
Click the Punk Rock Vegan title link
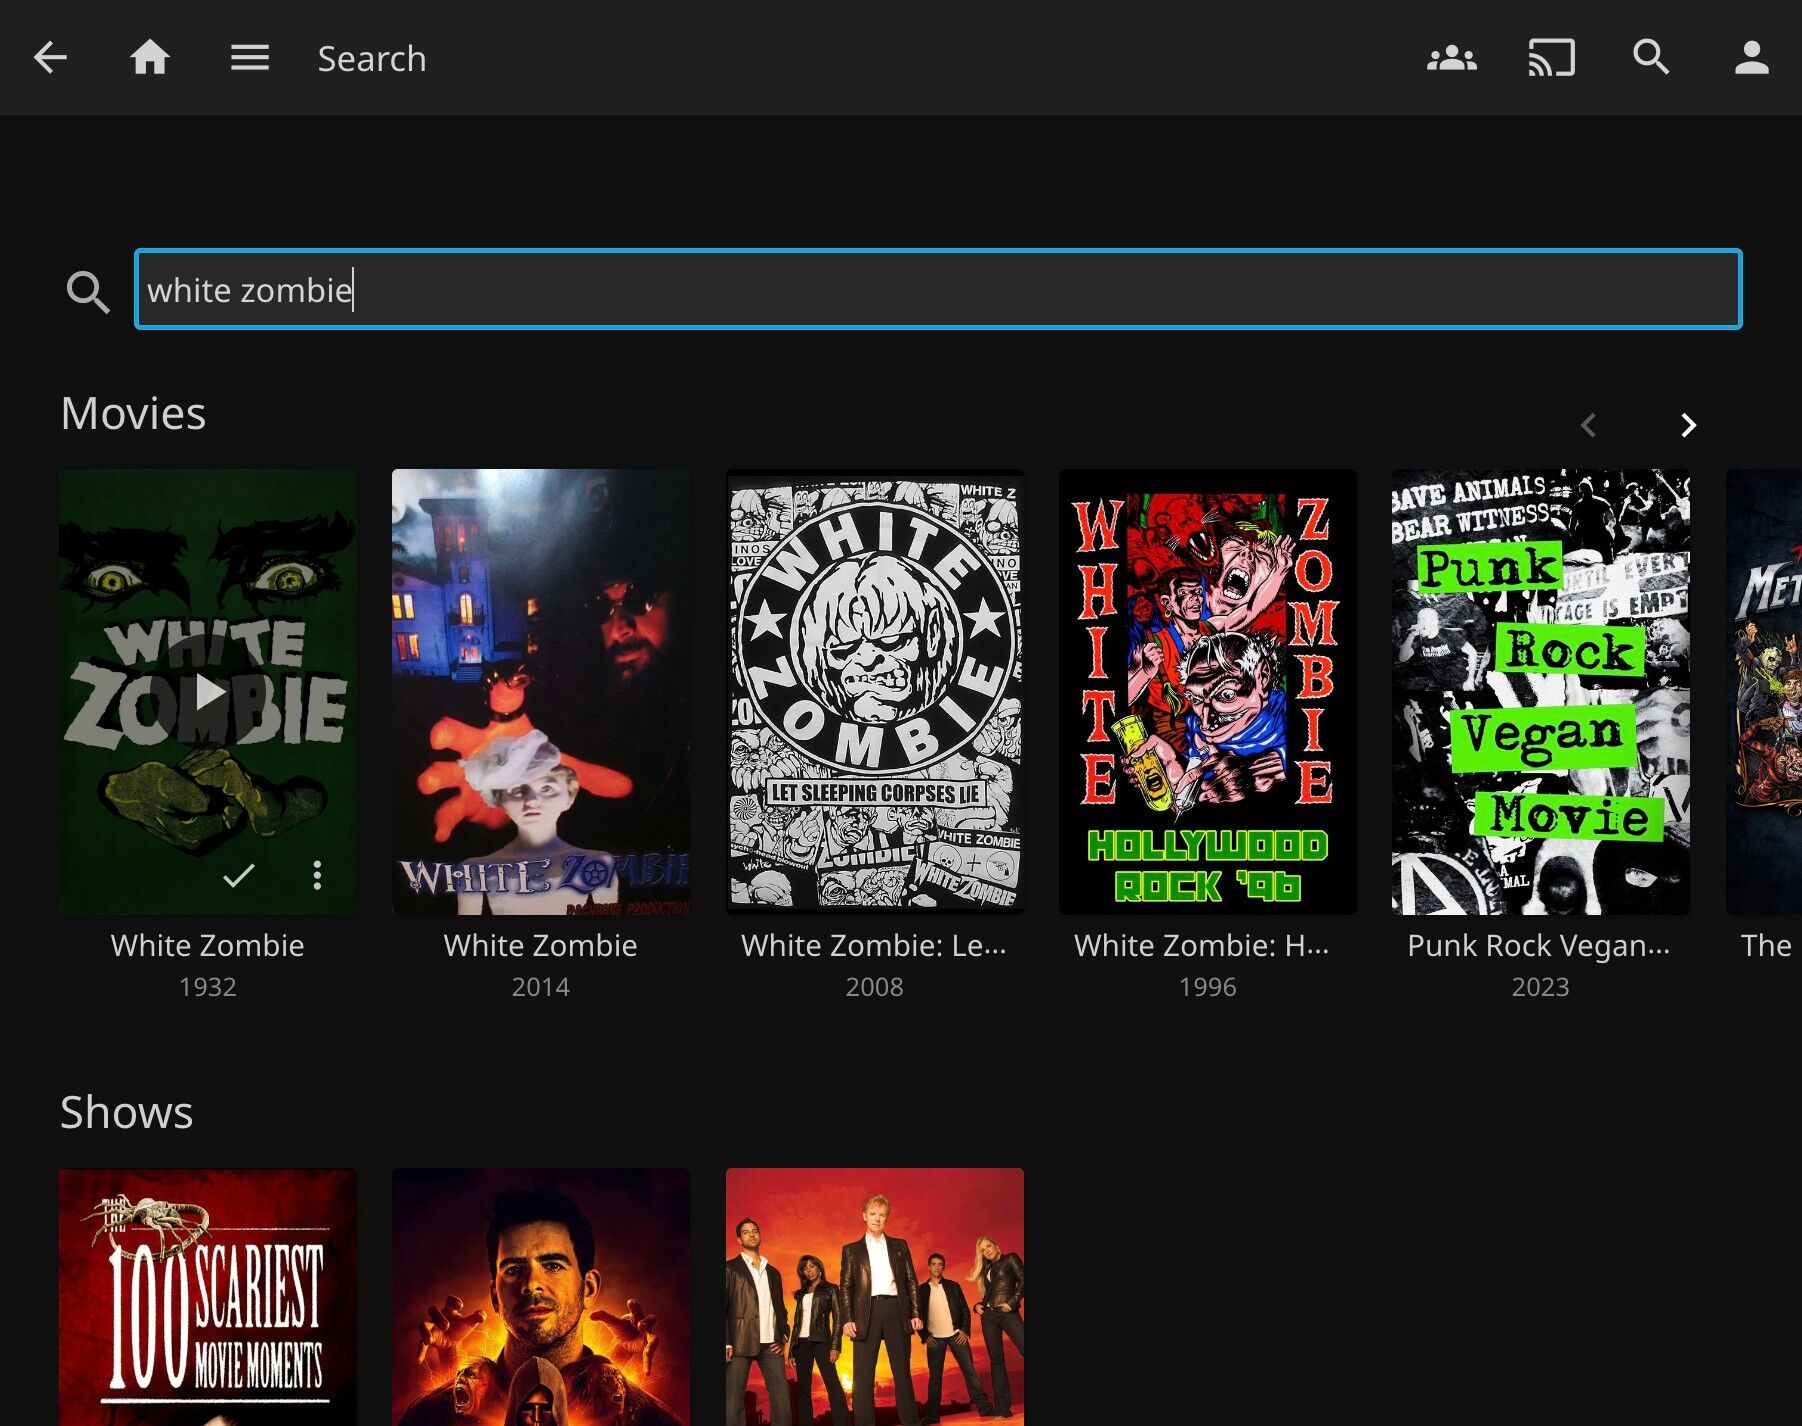[1538, 945]
